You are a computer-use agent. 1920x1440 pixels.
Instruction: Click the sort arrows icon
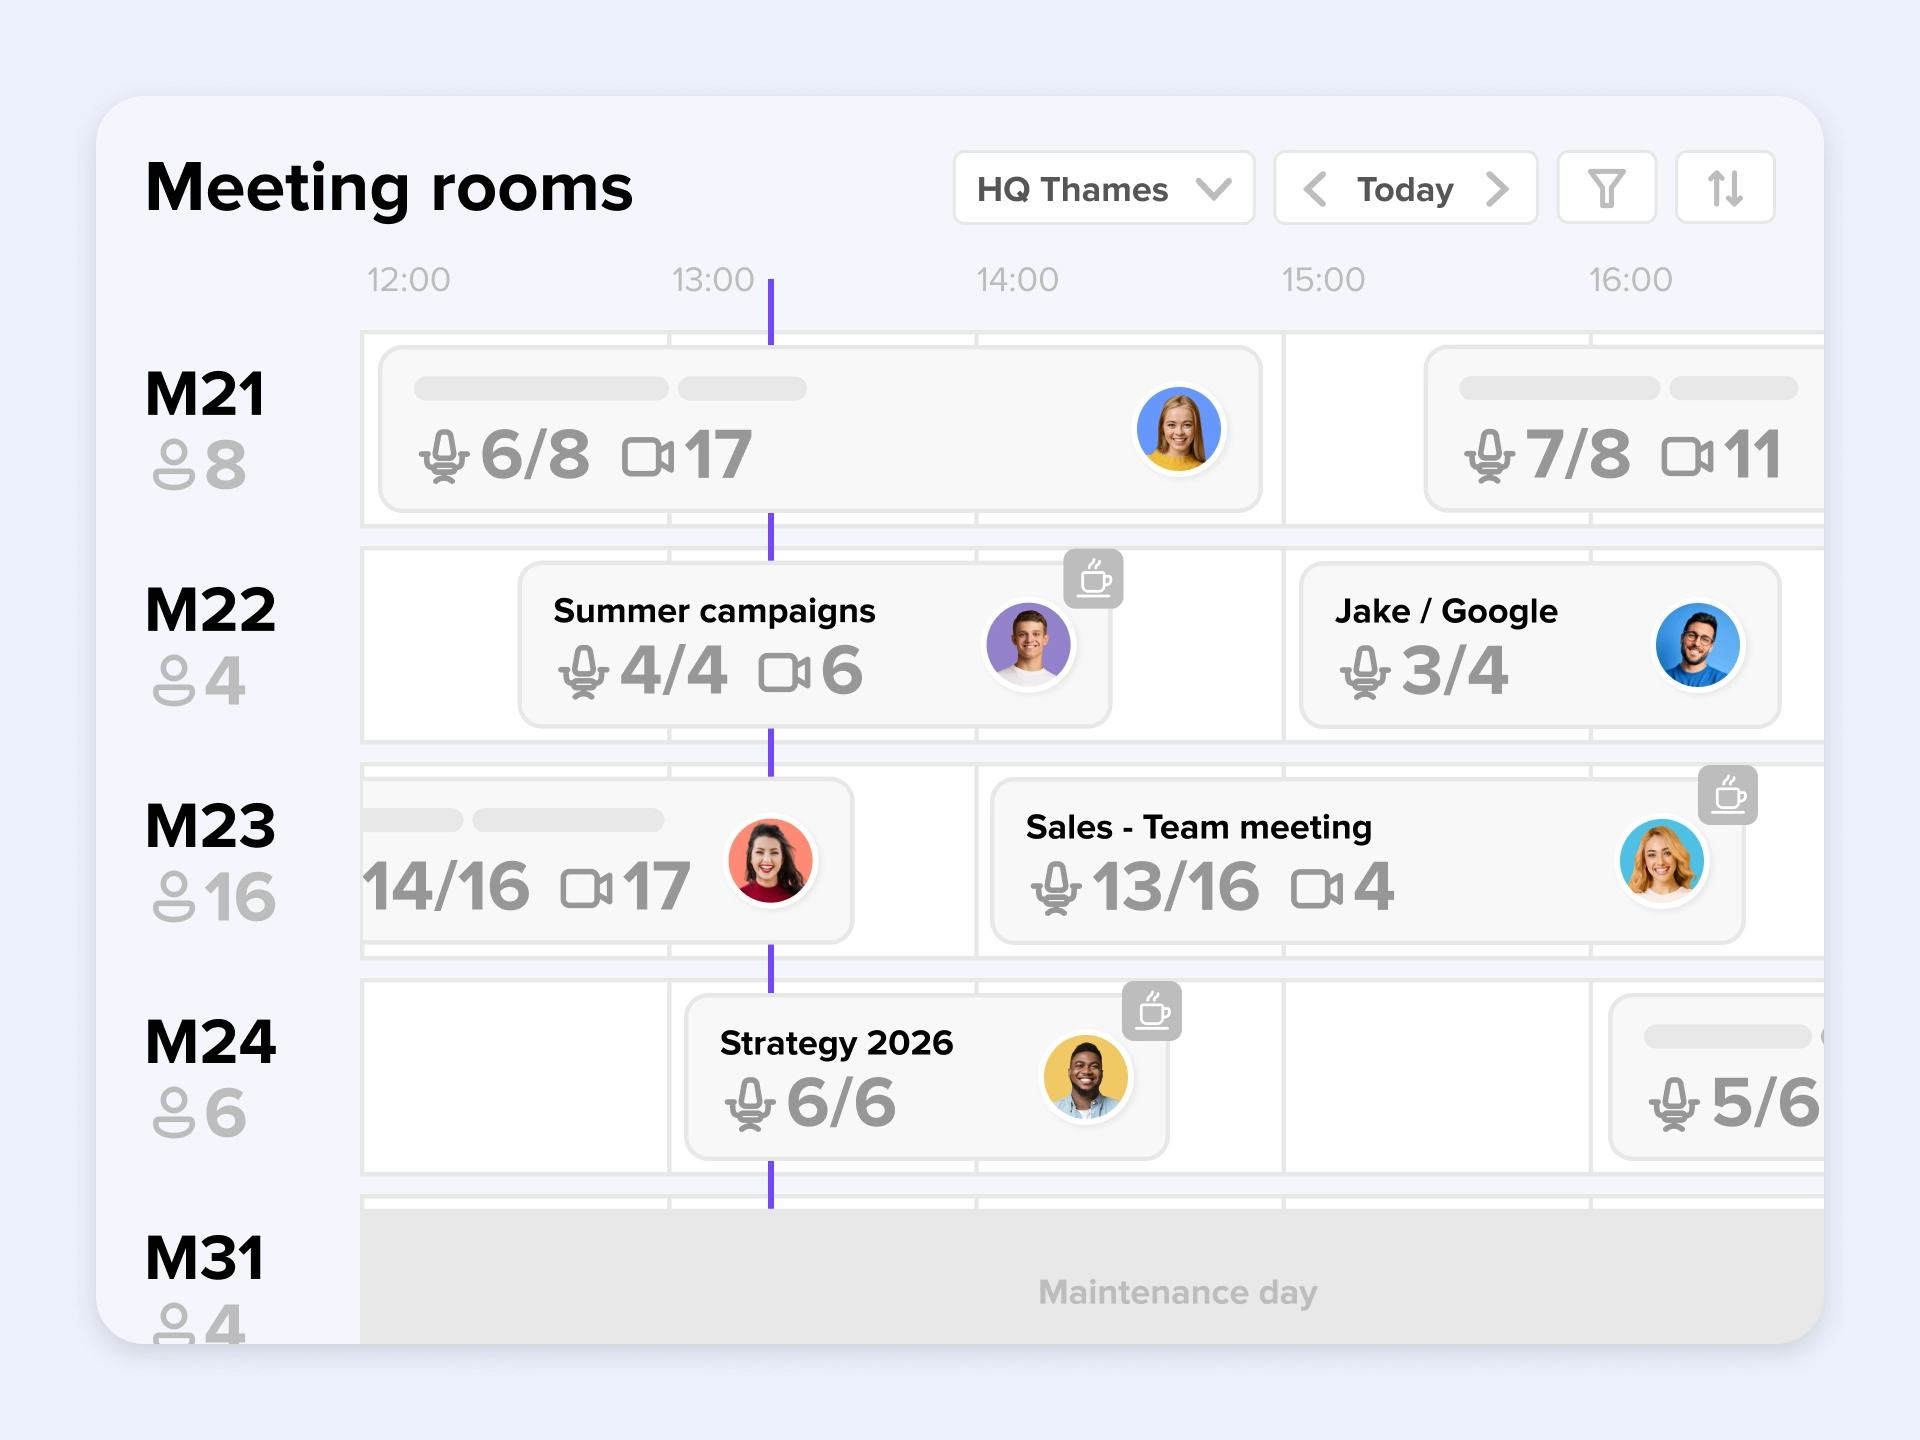coord(1725,188)
